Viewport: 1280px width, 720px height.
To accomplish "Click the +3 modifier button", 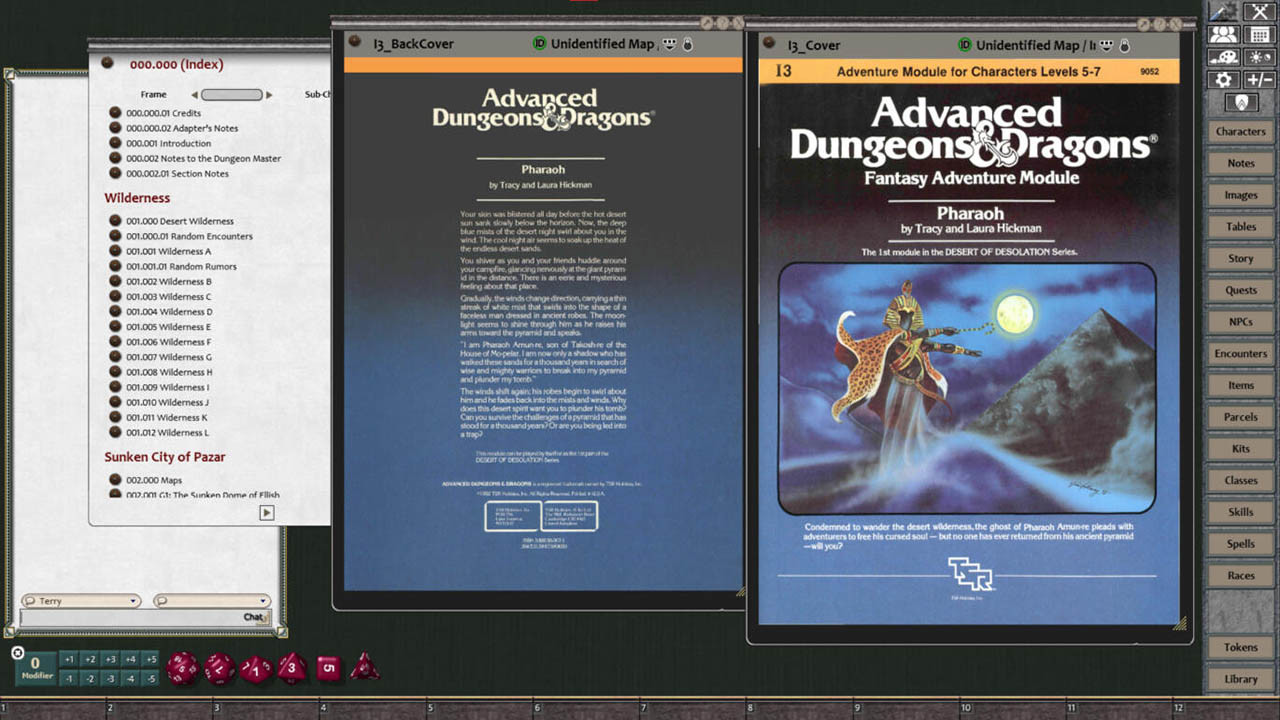I will coord(110,659).
